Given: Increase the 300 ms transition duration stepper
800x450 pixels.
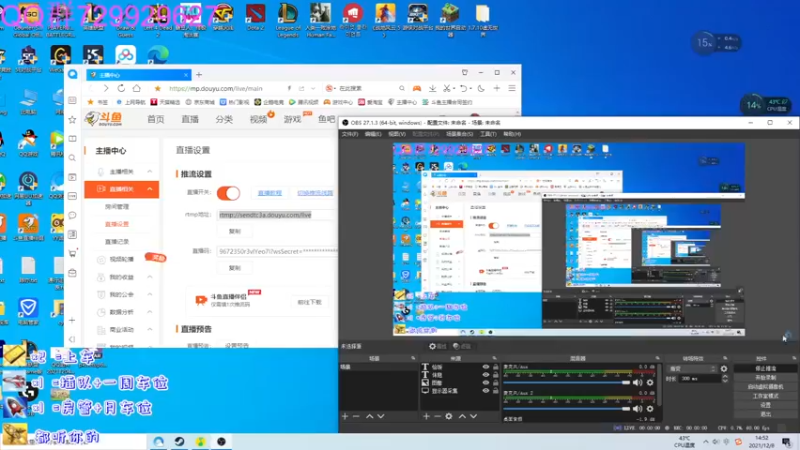Looking at the screenshot, I should click(x=725, y=377).
